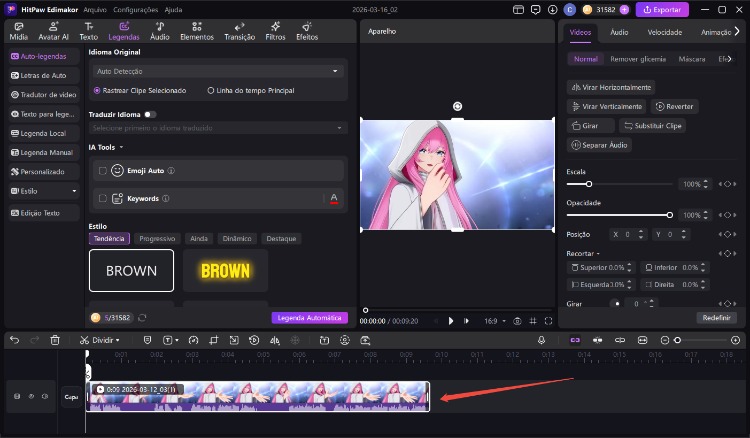Open the Filtros panel
Image resolution: width=750 pixels, height=438 pixels.
tap(276, 31)
